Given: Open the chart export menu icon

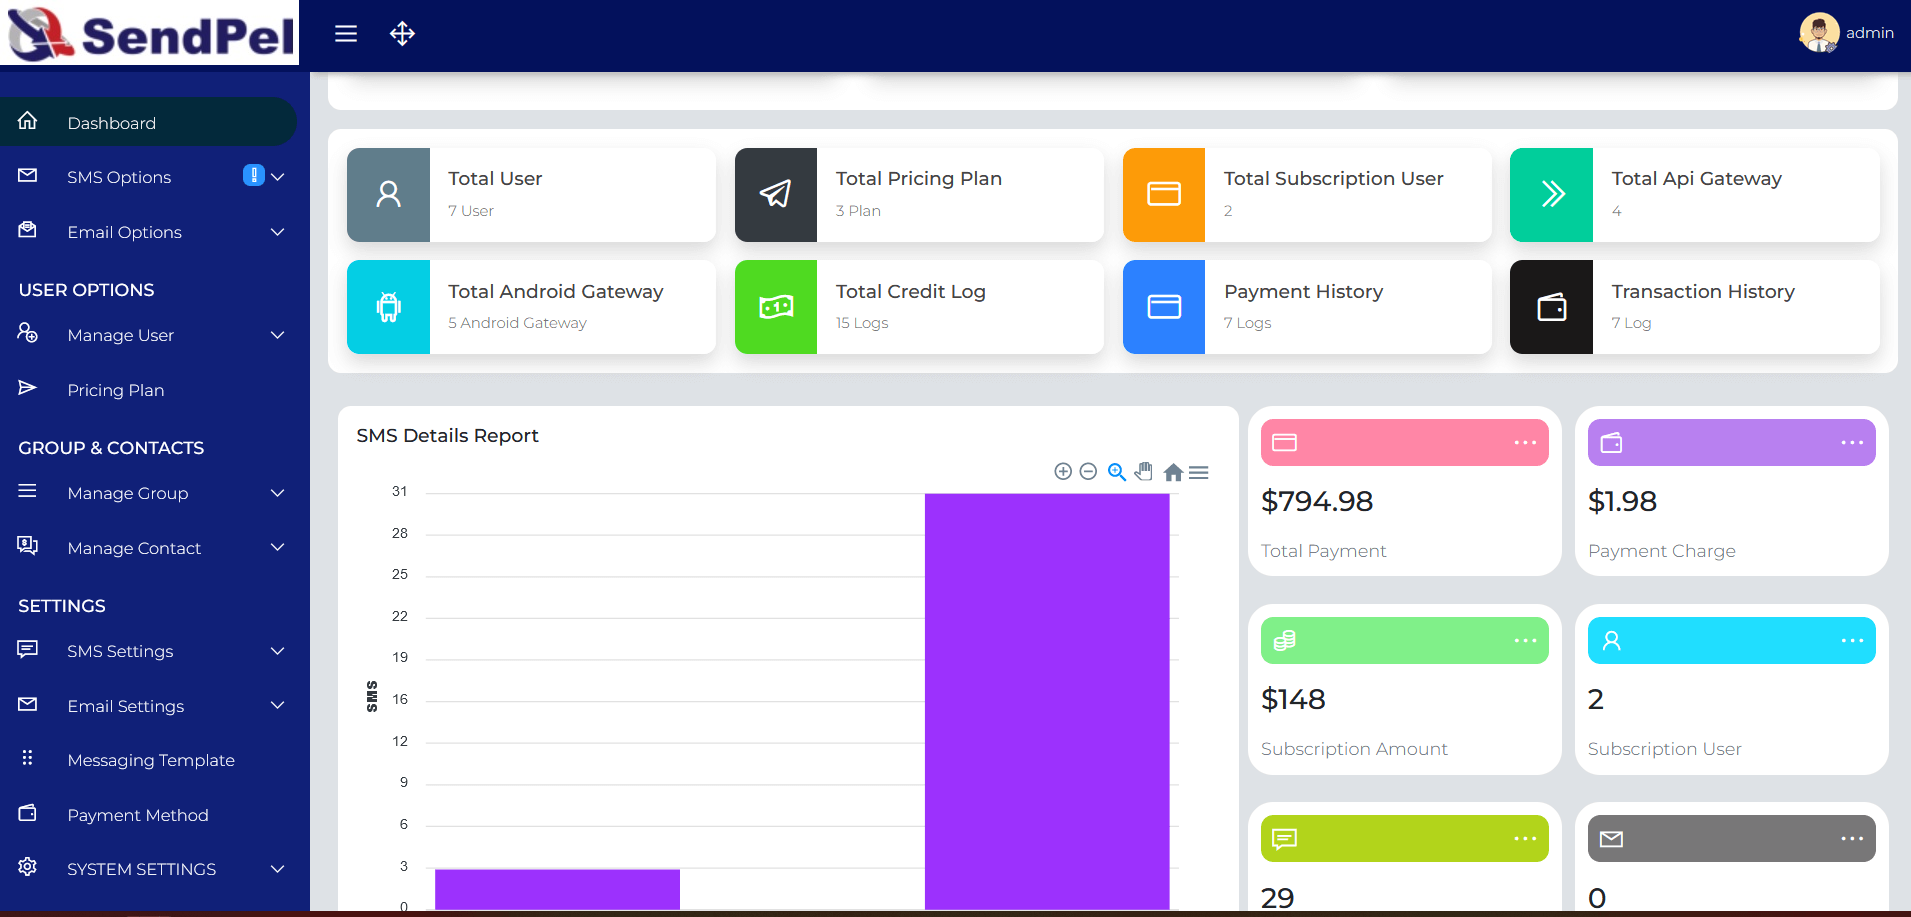Looking at the screenshot, I should coord(1199,472).
